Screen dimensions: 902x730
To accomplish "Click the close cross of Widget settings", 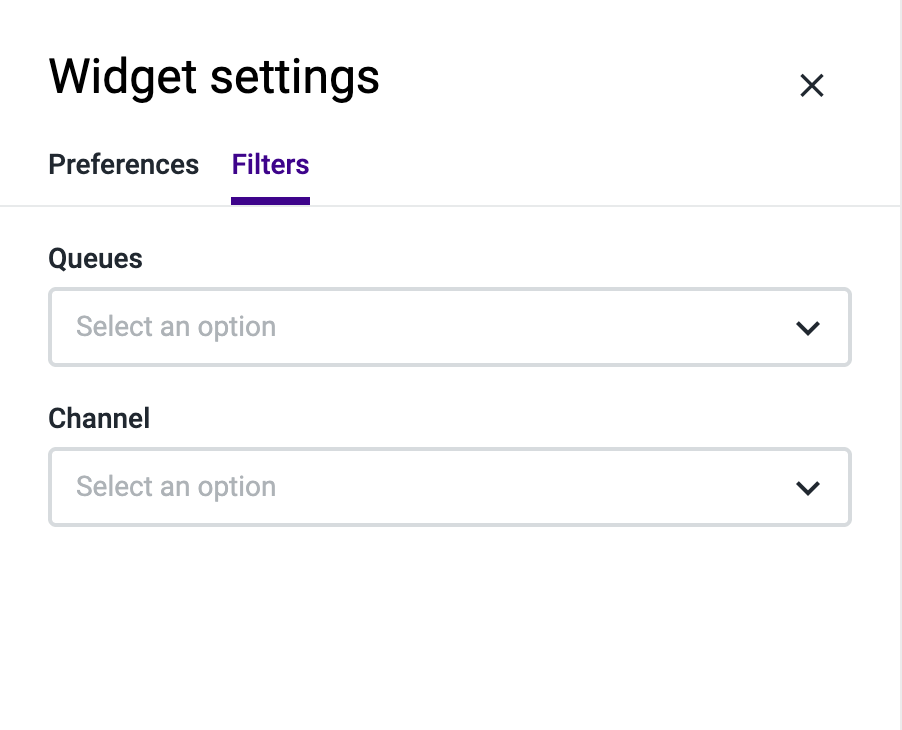I will [811, 86].
